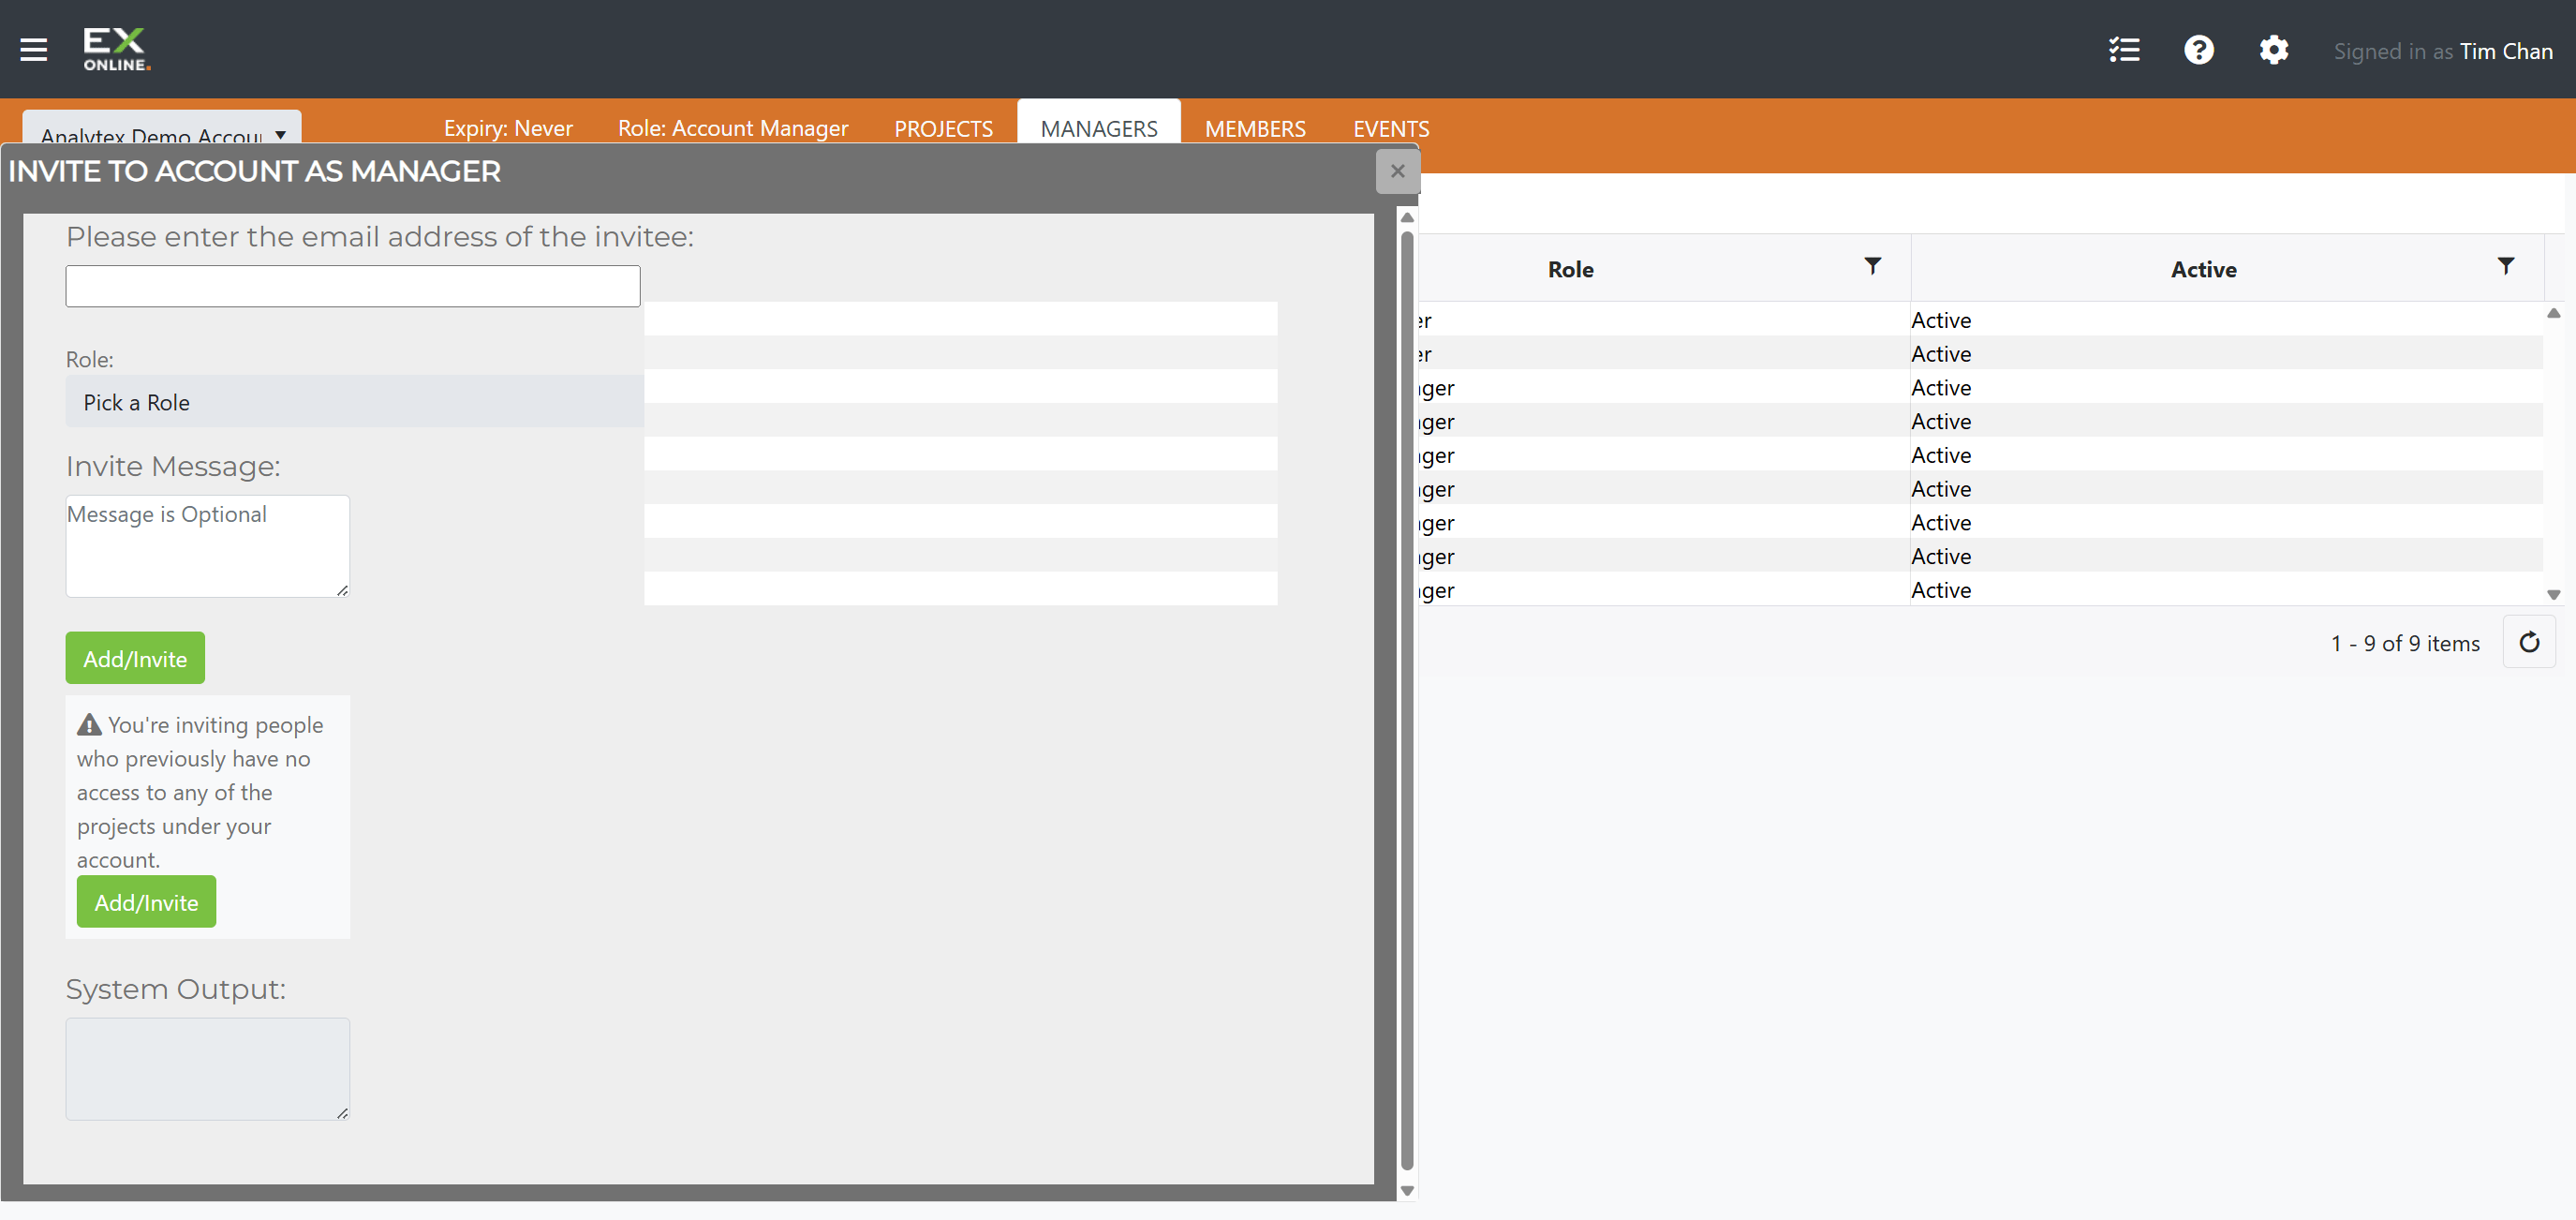The height and width of the screenshot is (1220, 2576).
Task: Click the Expiry: Never label
Action: (x=508, y=128)
